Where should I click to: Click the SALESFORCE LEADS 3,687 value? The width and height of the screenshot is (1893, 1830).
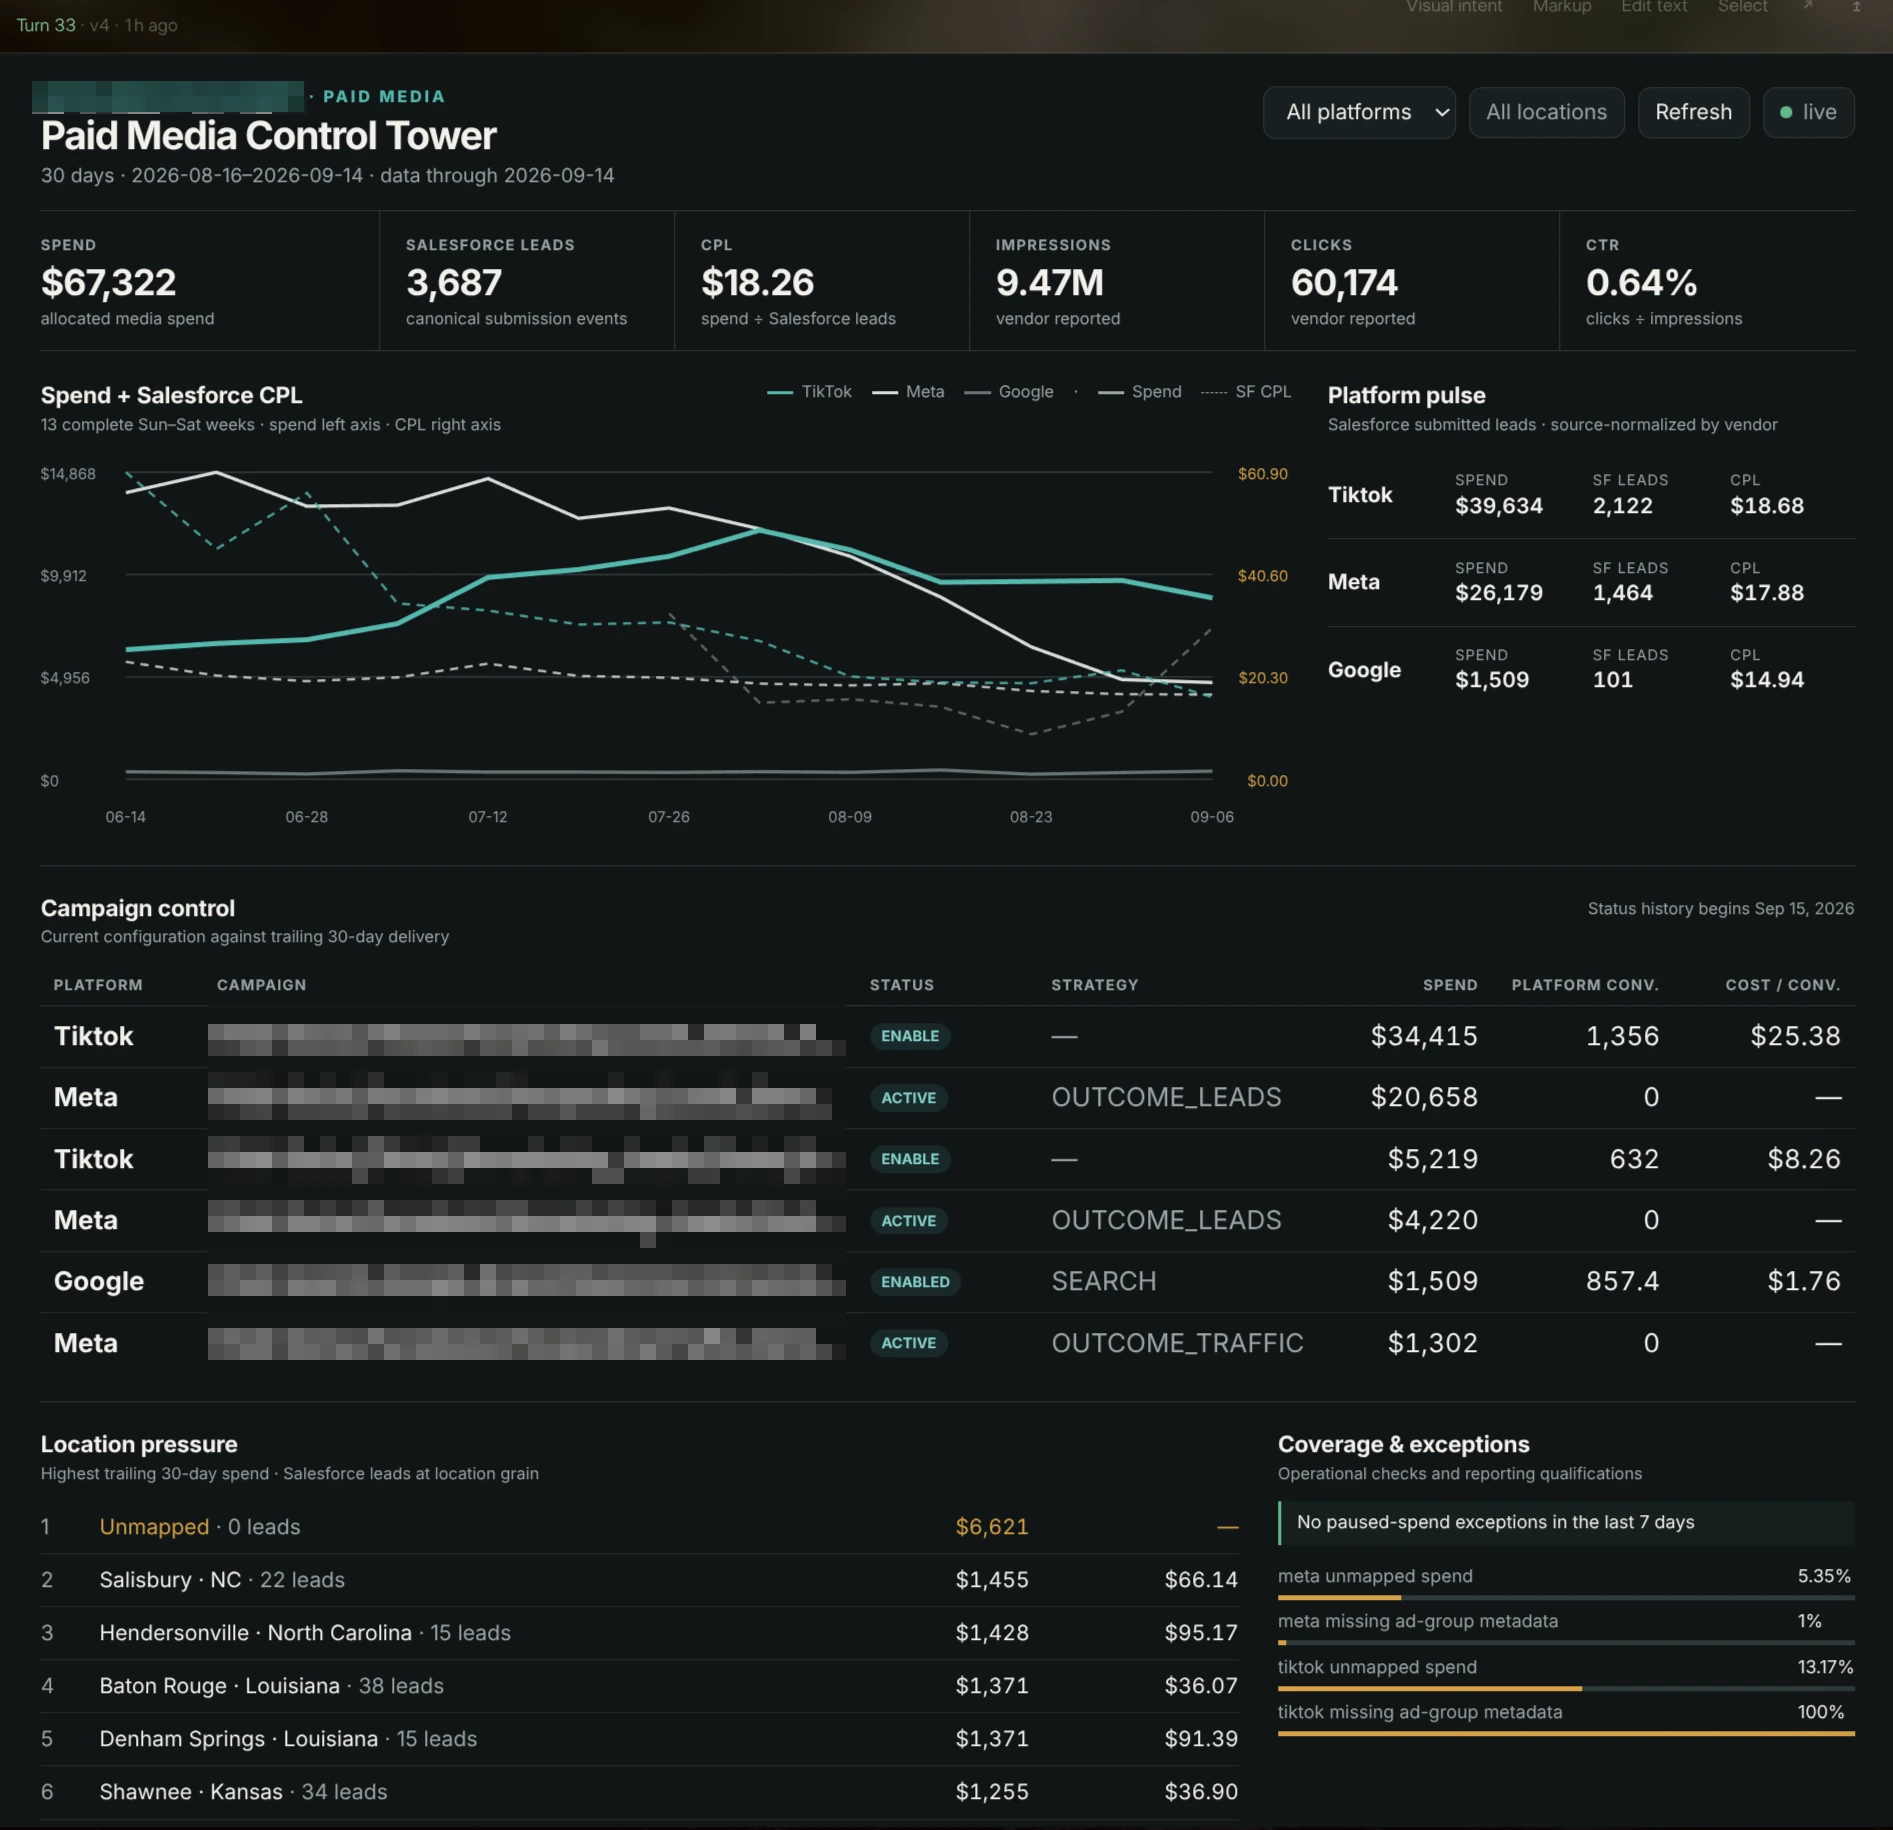(x=453, y=283)
